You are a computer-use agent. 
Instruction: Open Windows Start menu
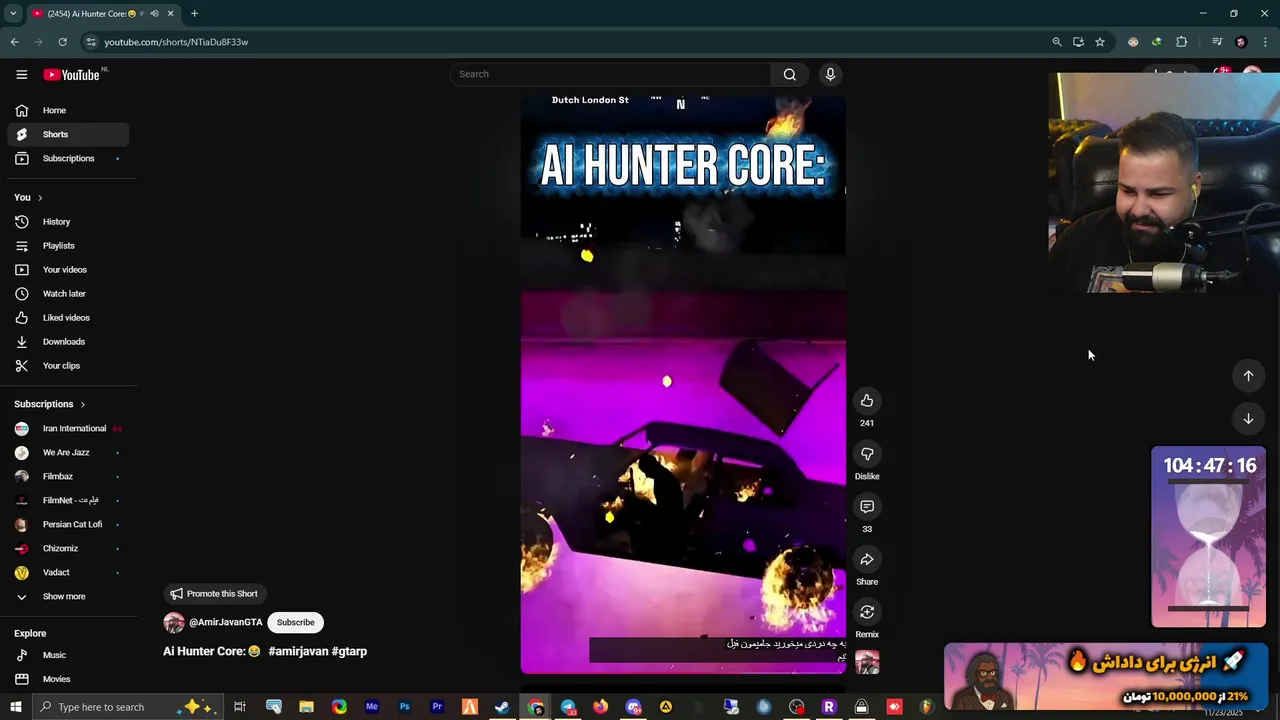(x=15, y=707)
